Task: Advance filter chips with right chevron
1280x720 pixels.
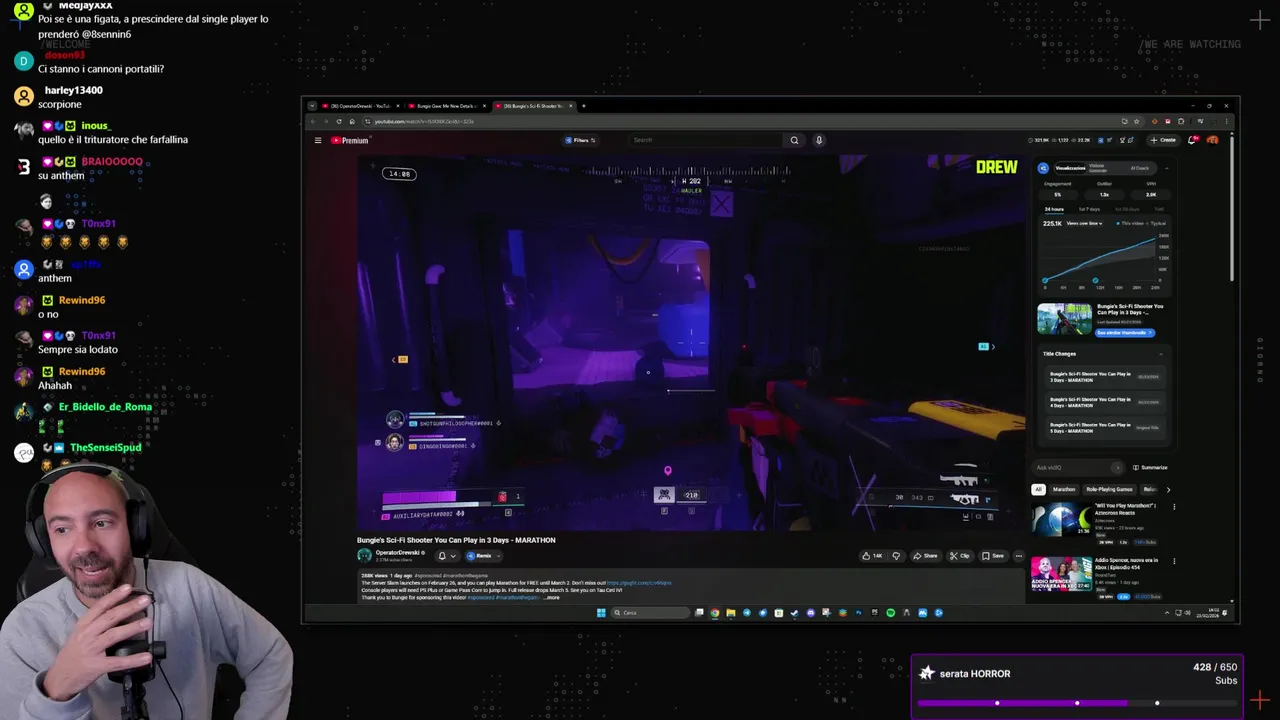Action: [x=1168, y=490]
